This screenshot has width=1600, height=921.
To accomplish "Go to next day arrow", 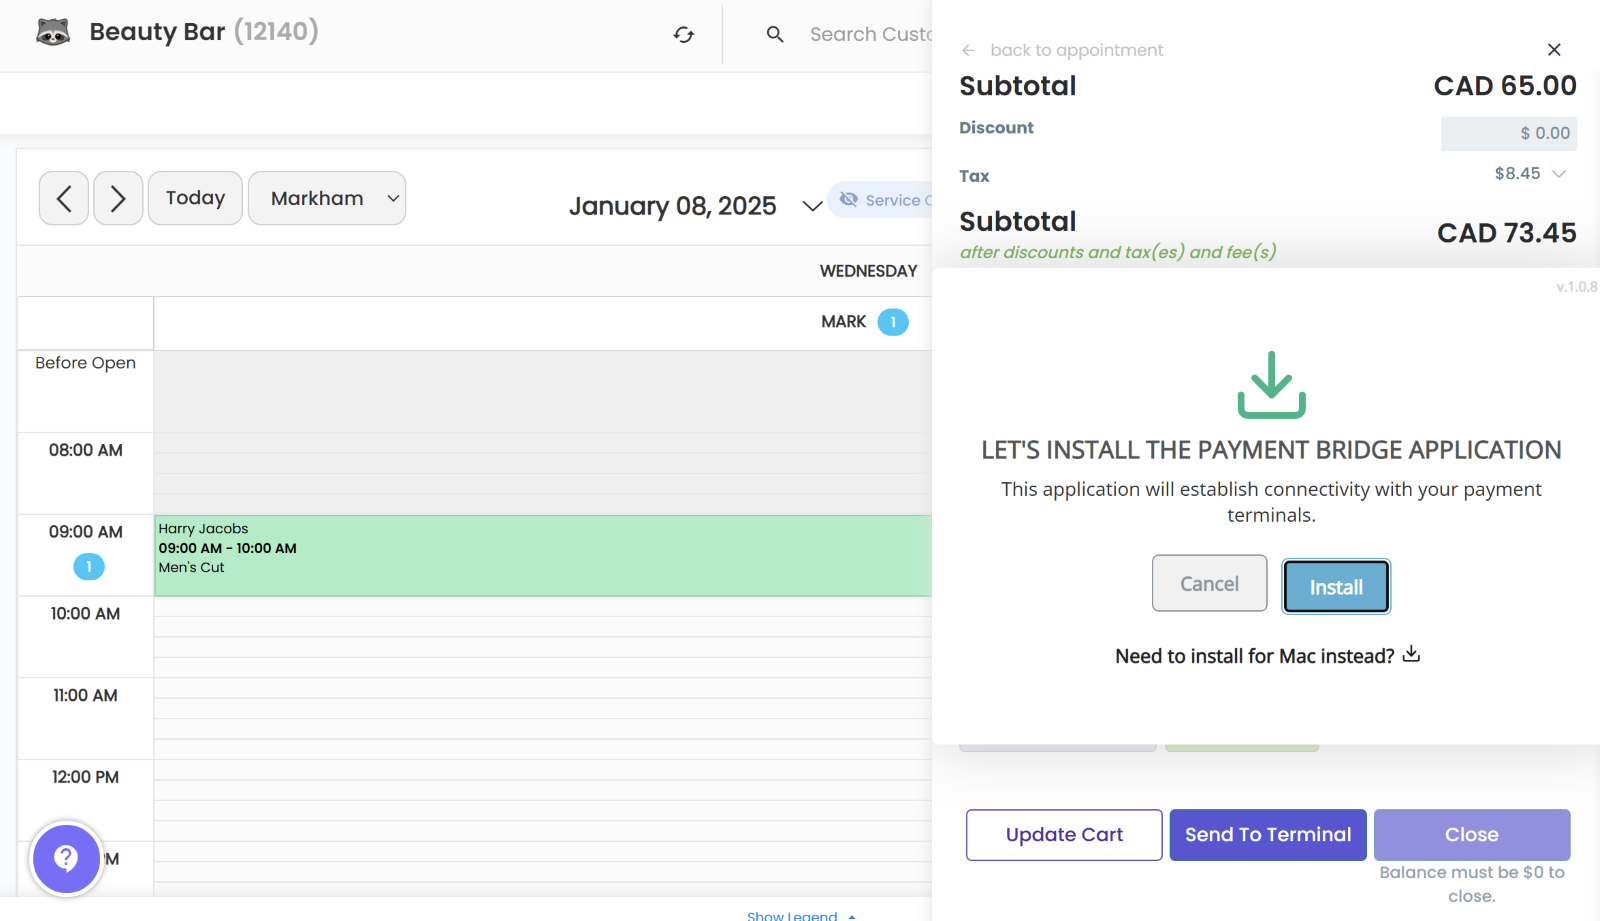I will click(x=118, y=198).
